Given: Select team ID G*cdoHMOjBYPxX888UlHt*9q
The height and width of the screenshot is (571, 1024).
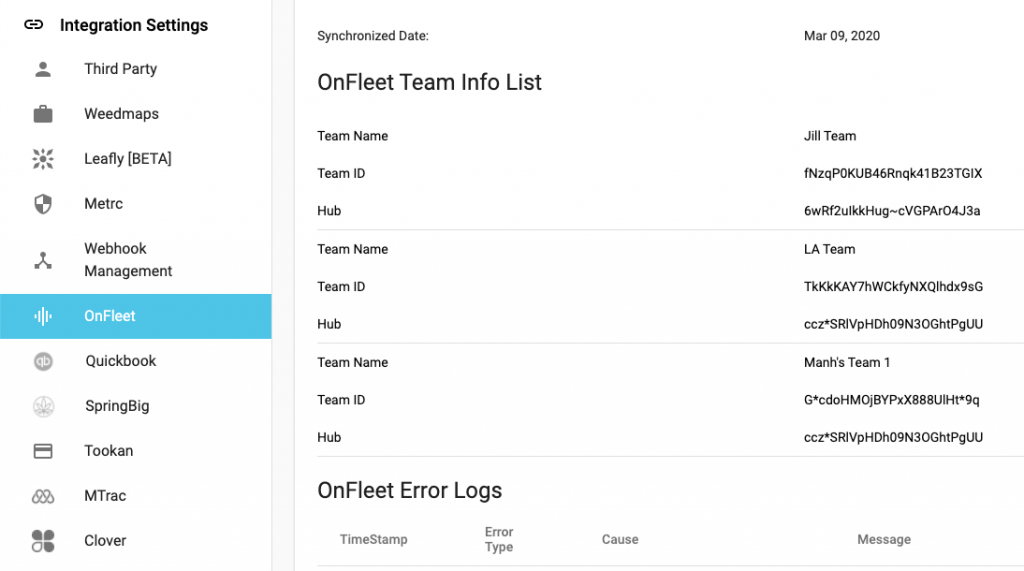Looking at the screenshot, I should coord(891,400).
